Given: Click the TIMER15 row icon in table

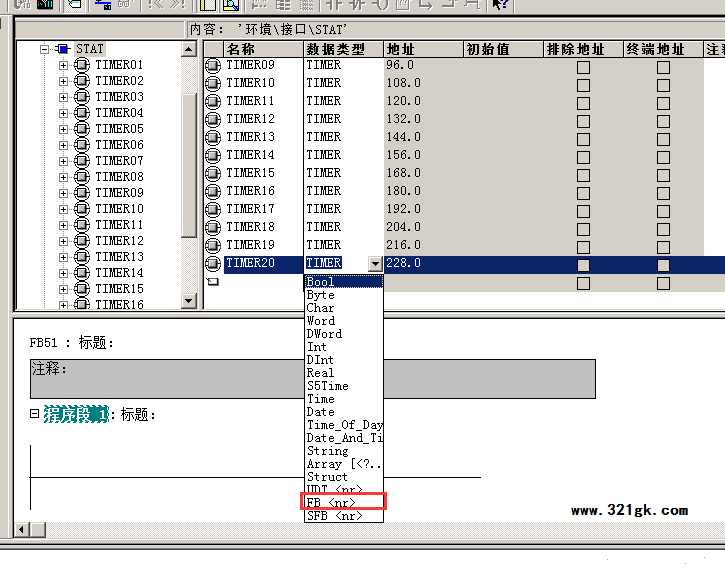Looking at the screenshot, I should point(213,174).
